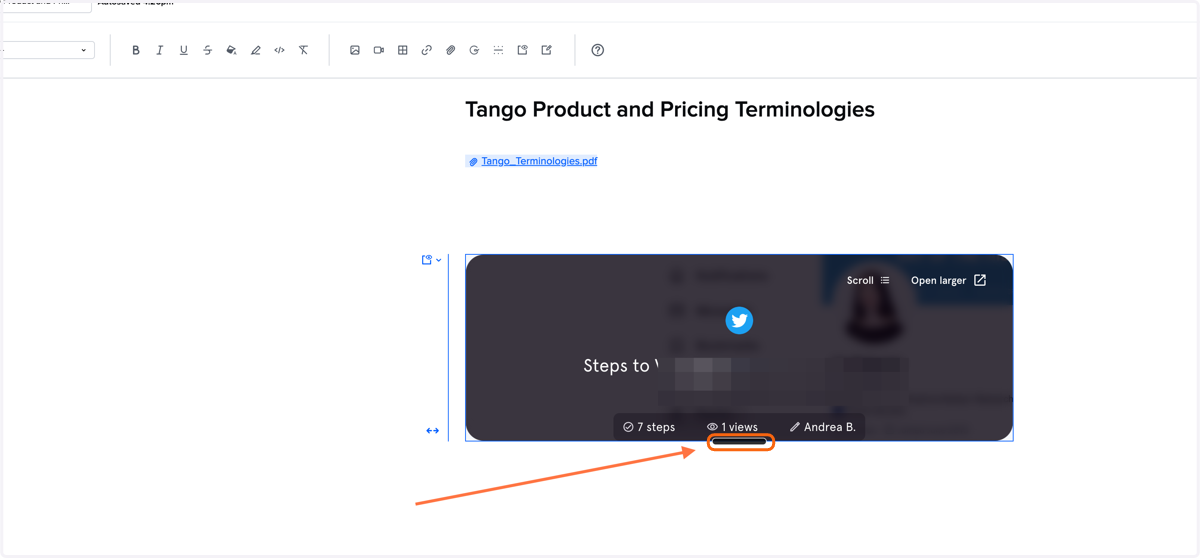This screenshot has height=558, width=1200.
Task: Clear text formatting
Action: point(304,50)
